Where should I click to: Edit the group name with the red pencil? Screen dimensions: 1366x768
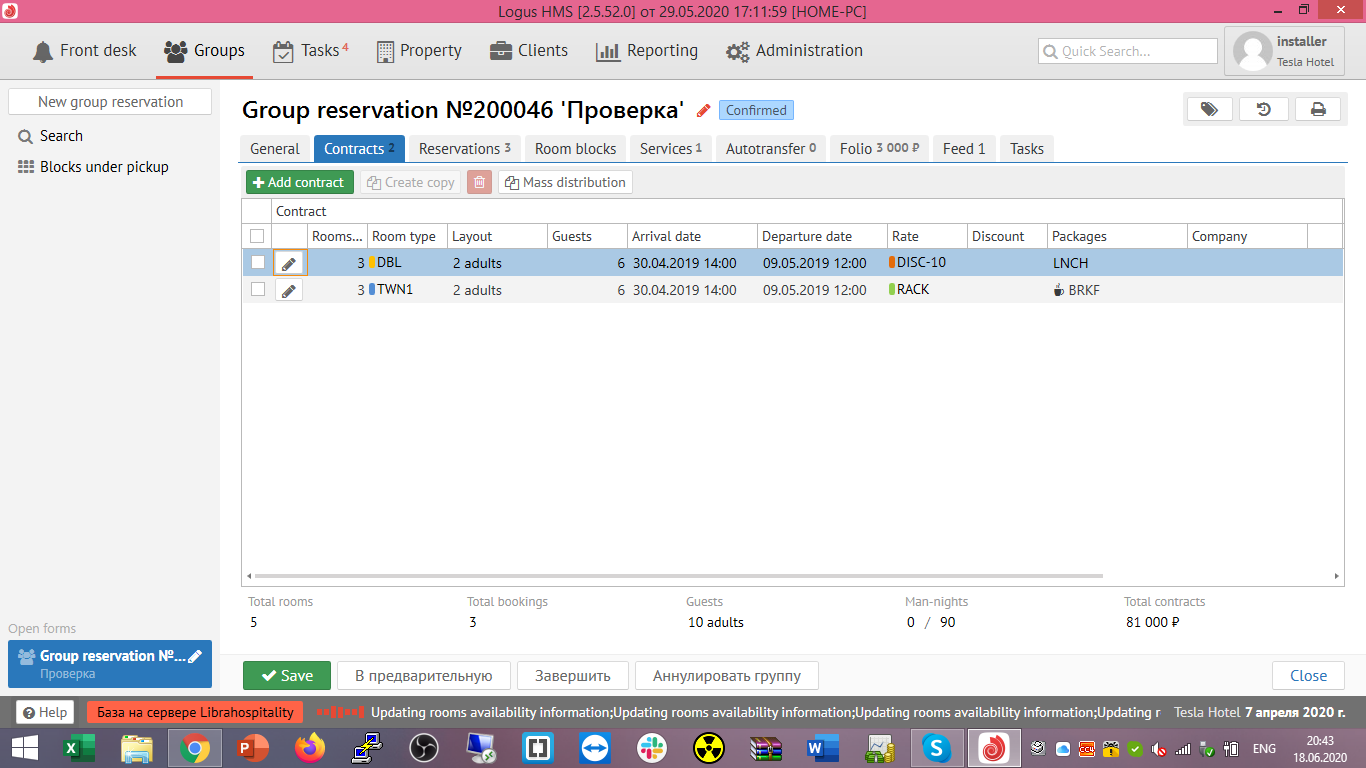(x=704, y=110)
